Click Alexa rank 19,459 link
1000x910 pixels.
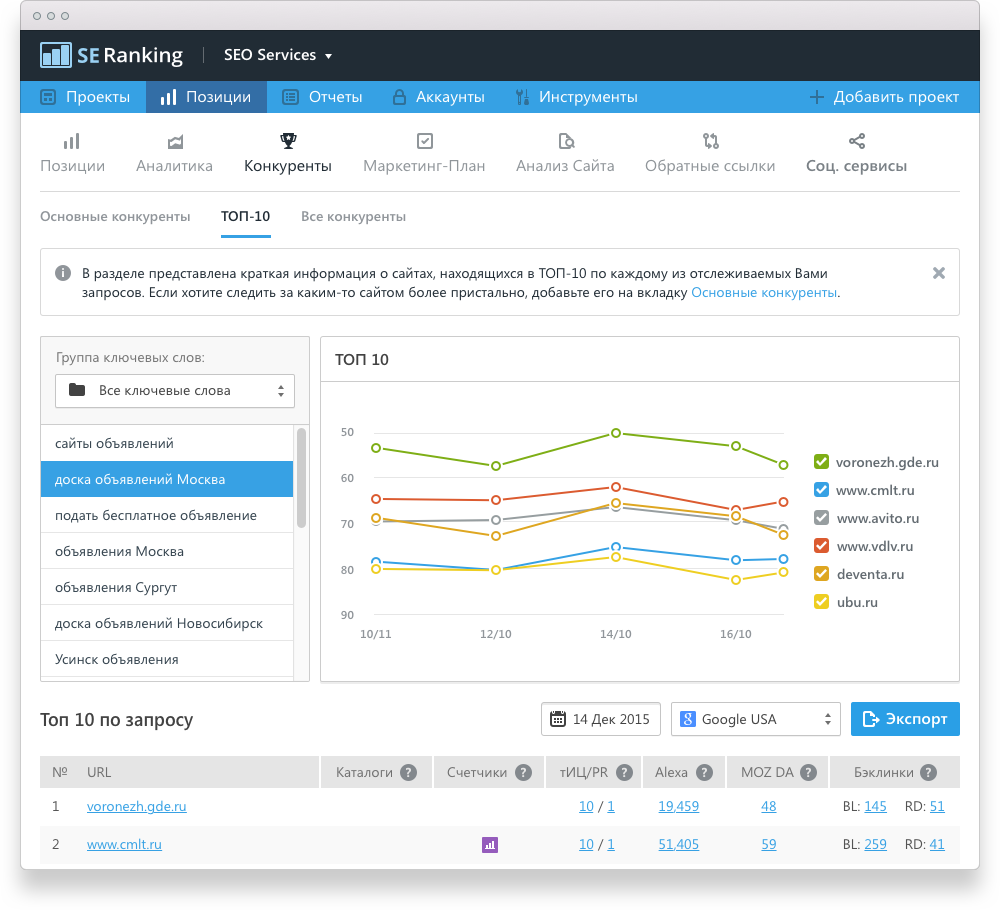679,806
